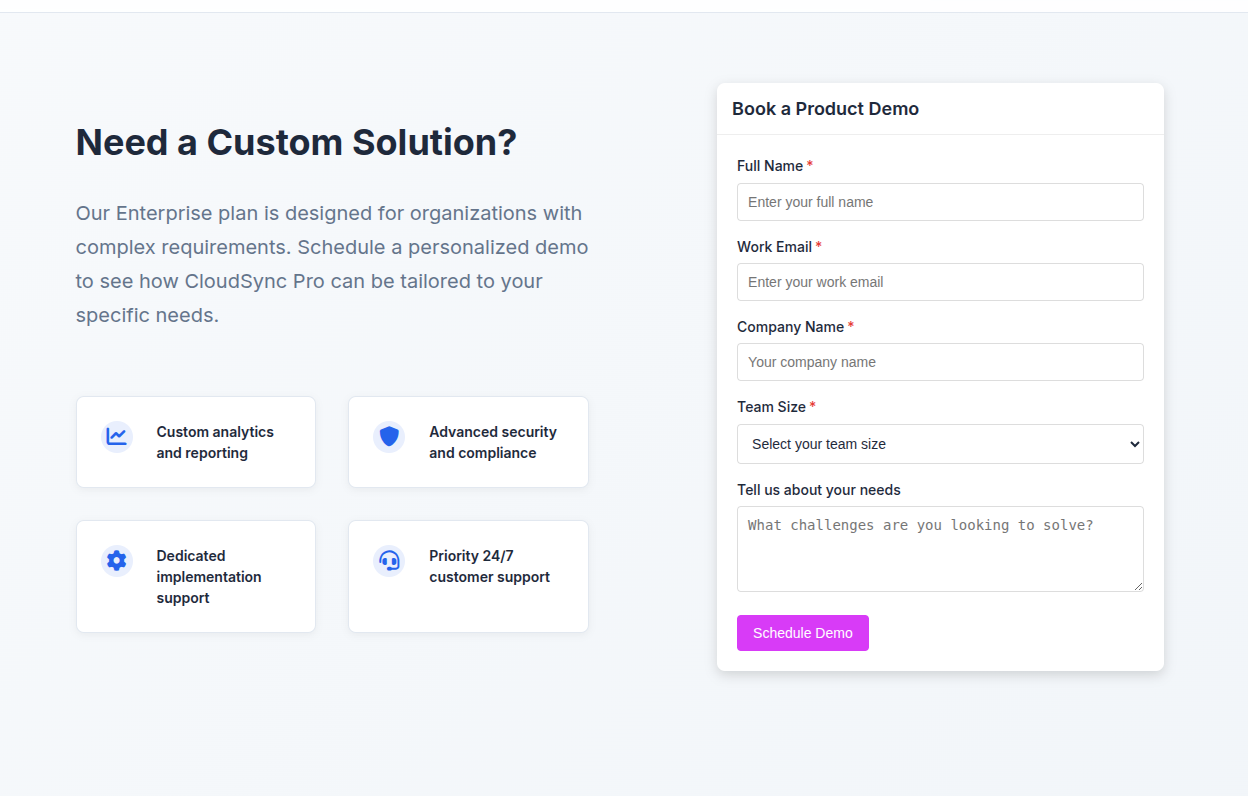The image size is (1248, 796).
Task: Click the 'Book a Product Demo' heading
Action: (x=825, y=108)
